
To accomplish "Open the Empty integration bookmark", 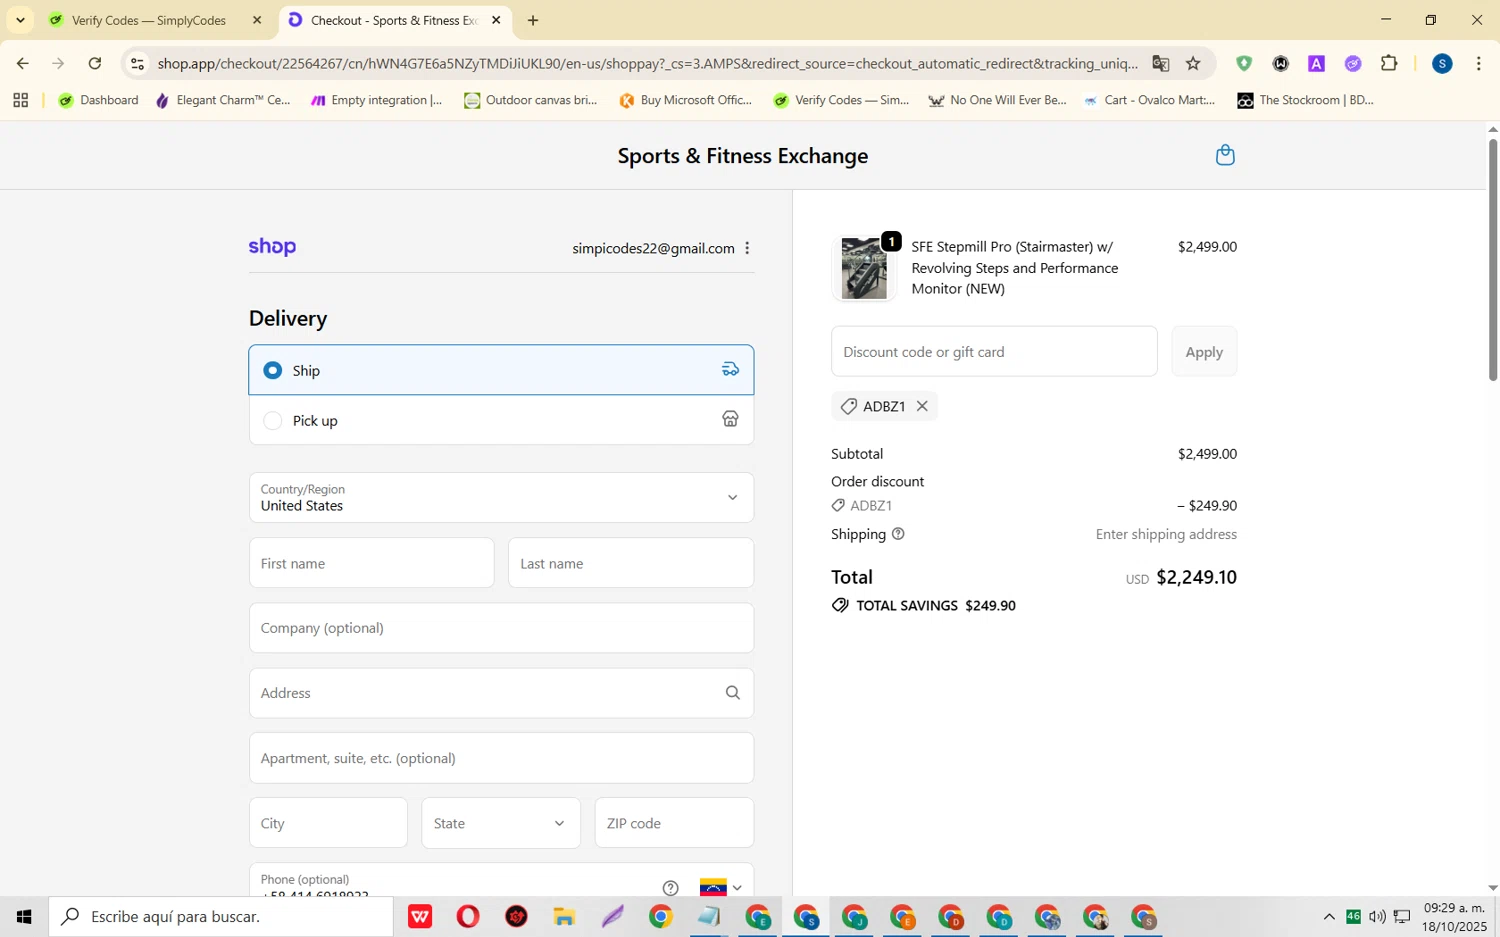I will [x=376, y=100].
